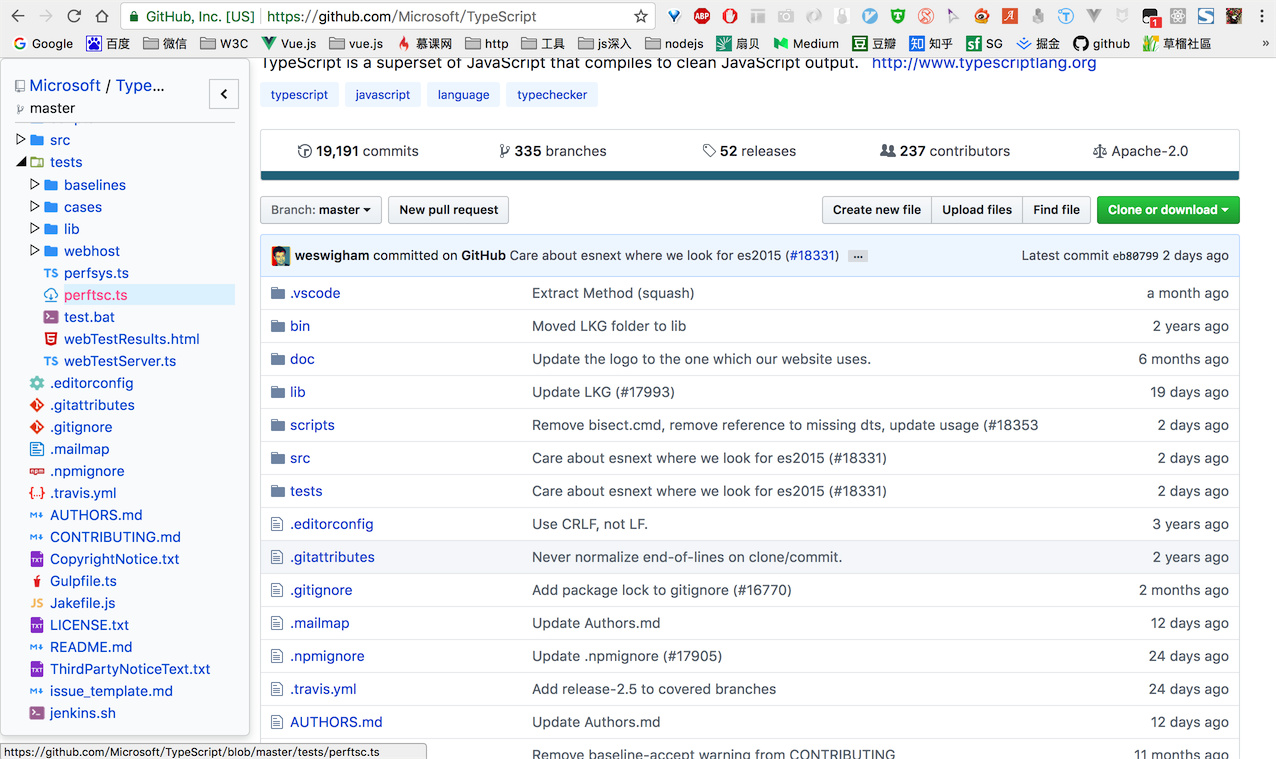Expand the commit message ellipsis button
The height and width of the screenshot is (759, 1276).
(x=857, y=256)
